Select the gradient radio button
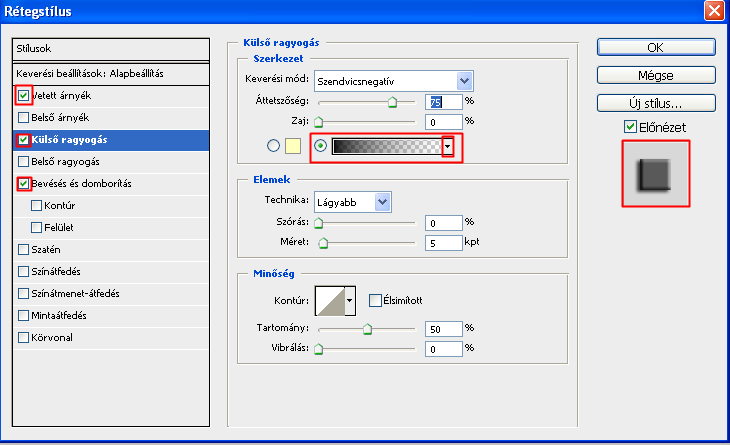730x445 pixels. (x=320, y=146)
